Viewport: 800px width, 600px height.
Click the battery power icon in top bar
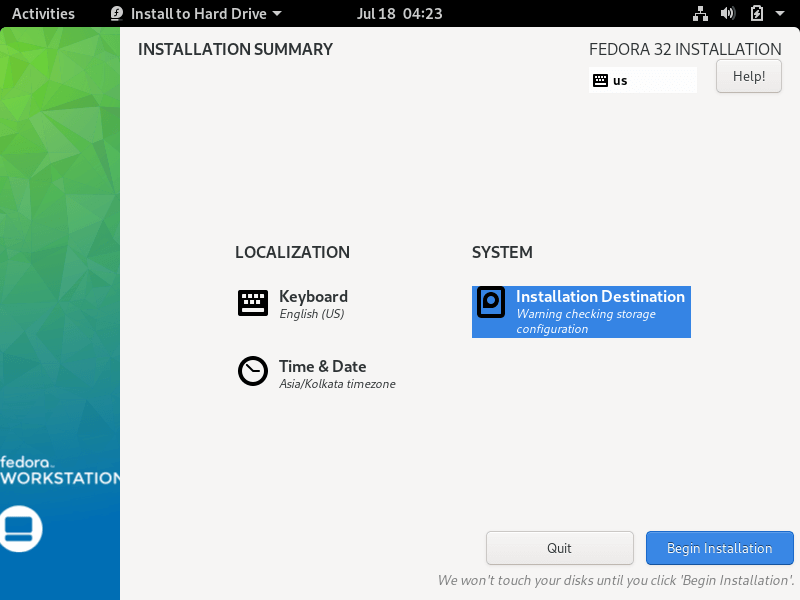click(x=757, y=13)
